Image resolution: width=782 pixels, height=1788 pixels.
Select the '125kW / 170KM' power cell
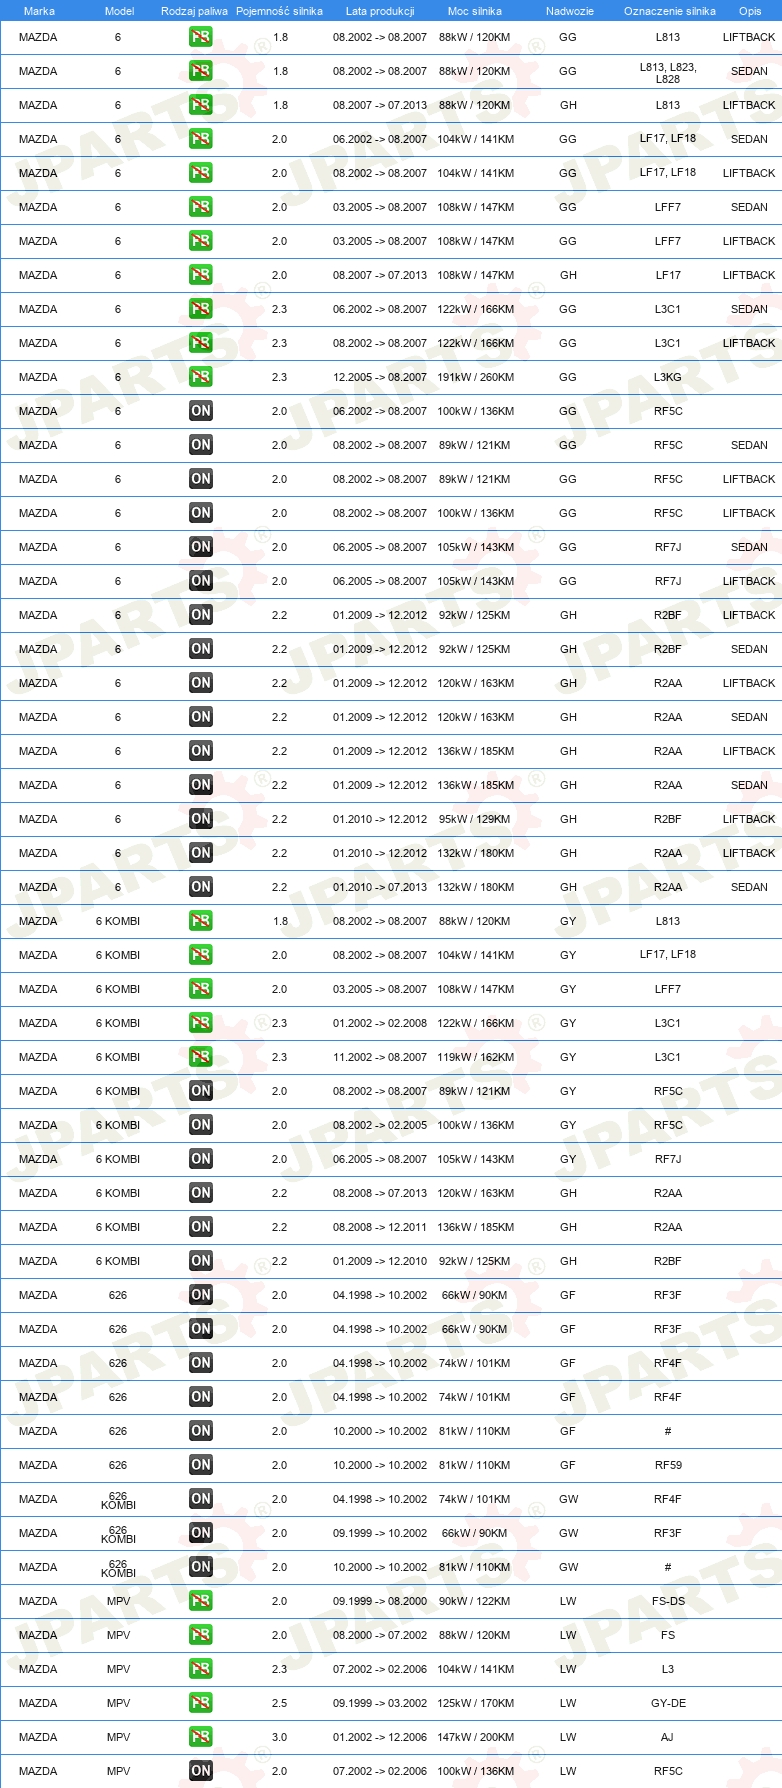(476, 1703)
